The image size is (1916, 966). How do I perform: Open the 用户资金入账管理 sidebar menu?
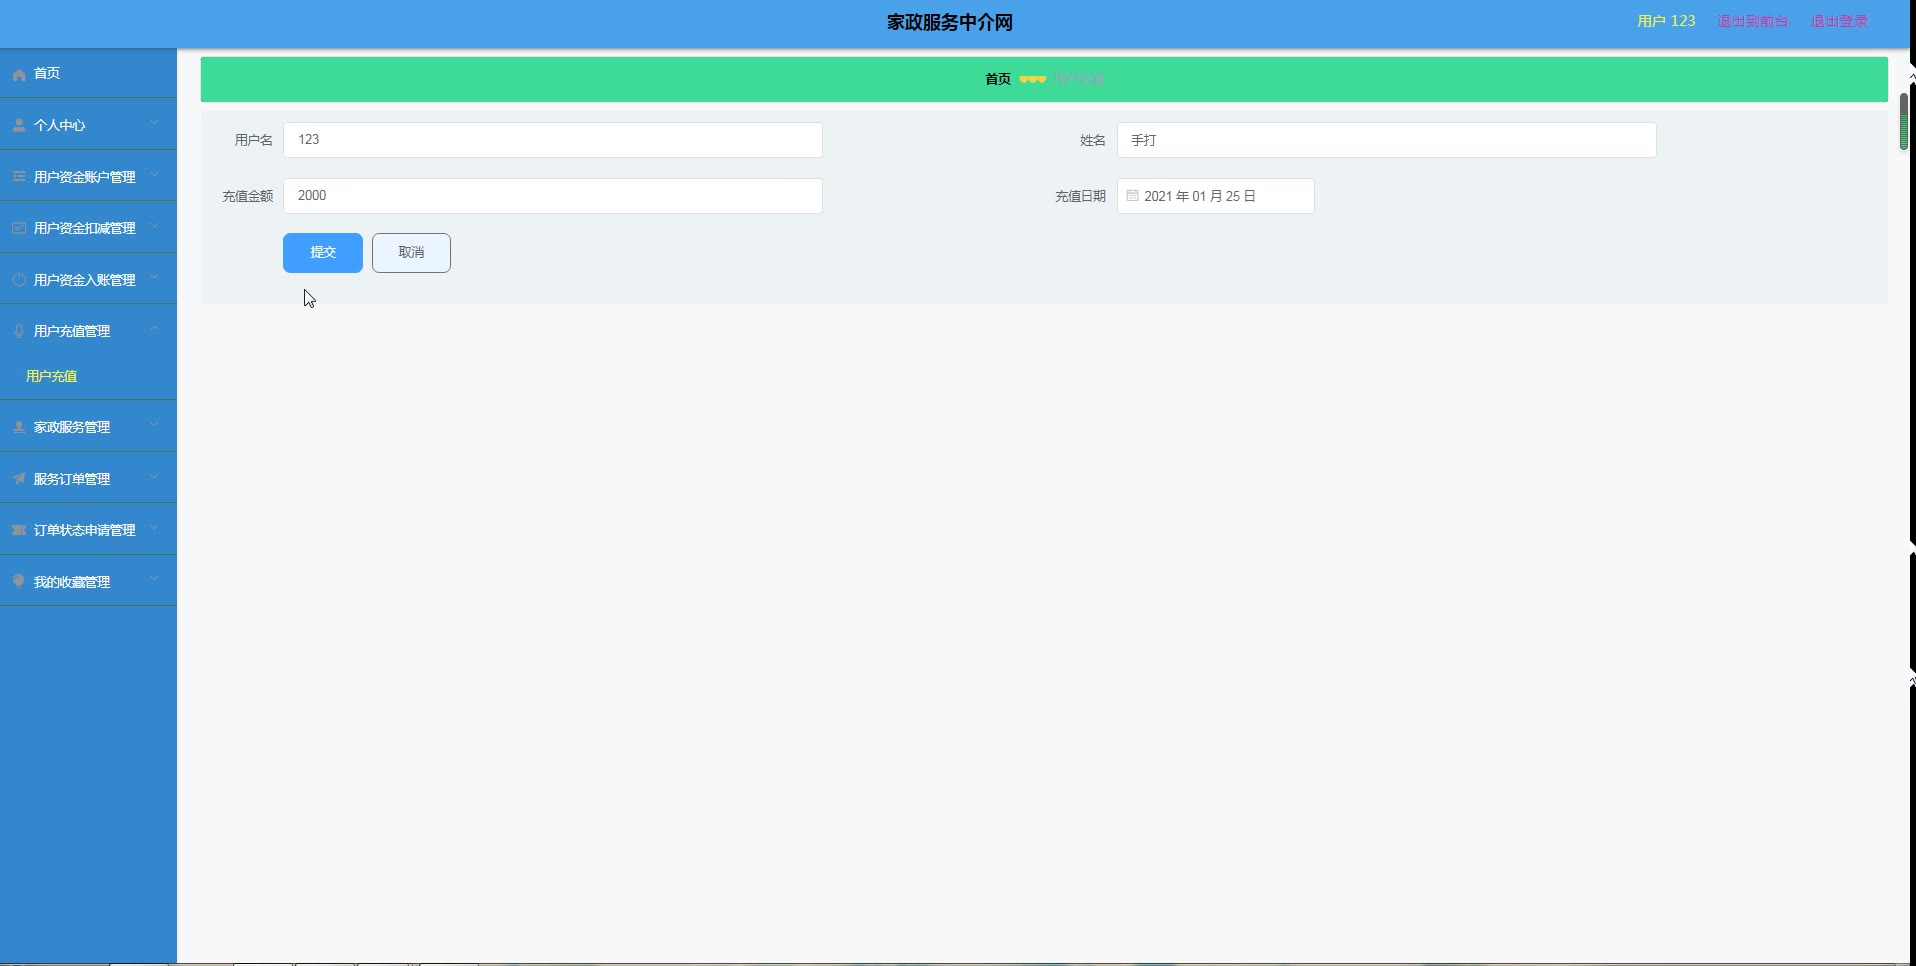88,280
